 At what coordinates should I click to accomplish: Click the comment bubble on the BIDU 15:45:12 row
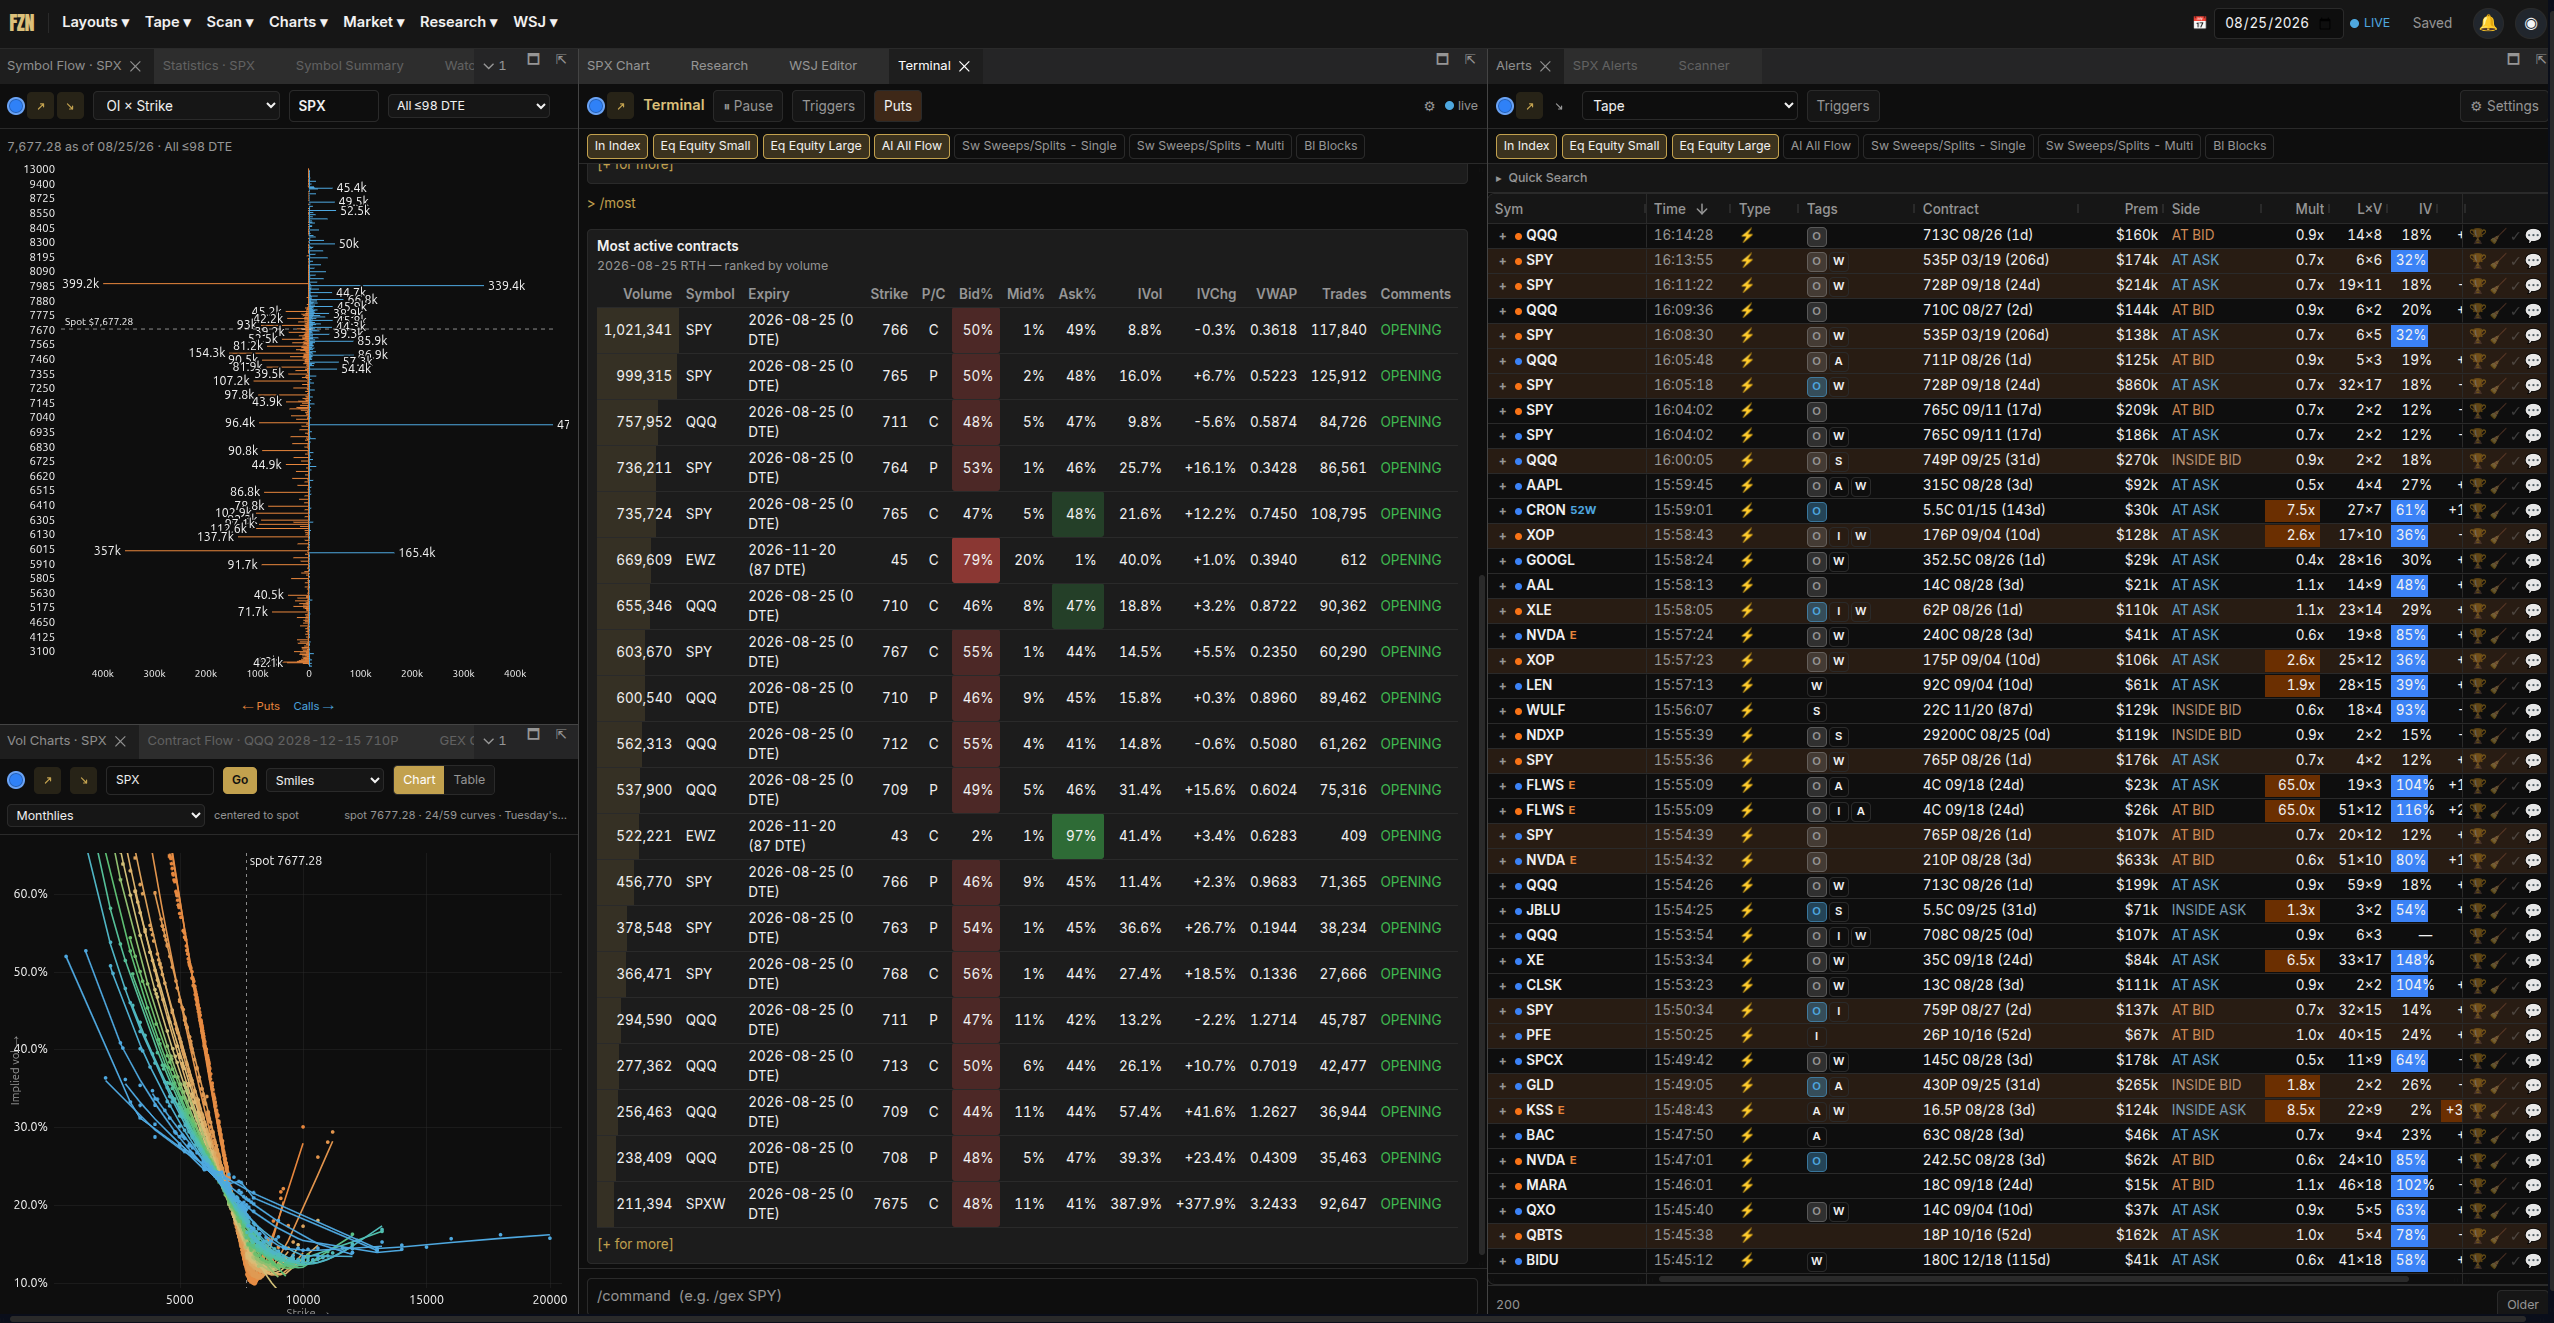2533,1261
